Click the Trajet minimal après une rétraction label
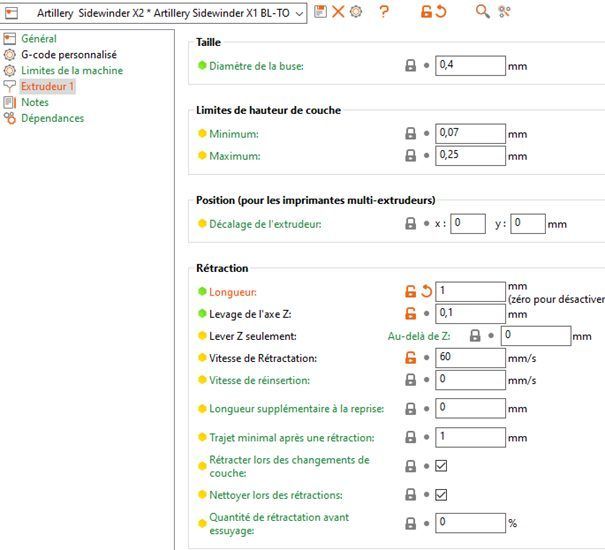The width and height of the screenshot is (605, 550). (292, 438)
